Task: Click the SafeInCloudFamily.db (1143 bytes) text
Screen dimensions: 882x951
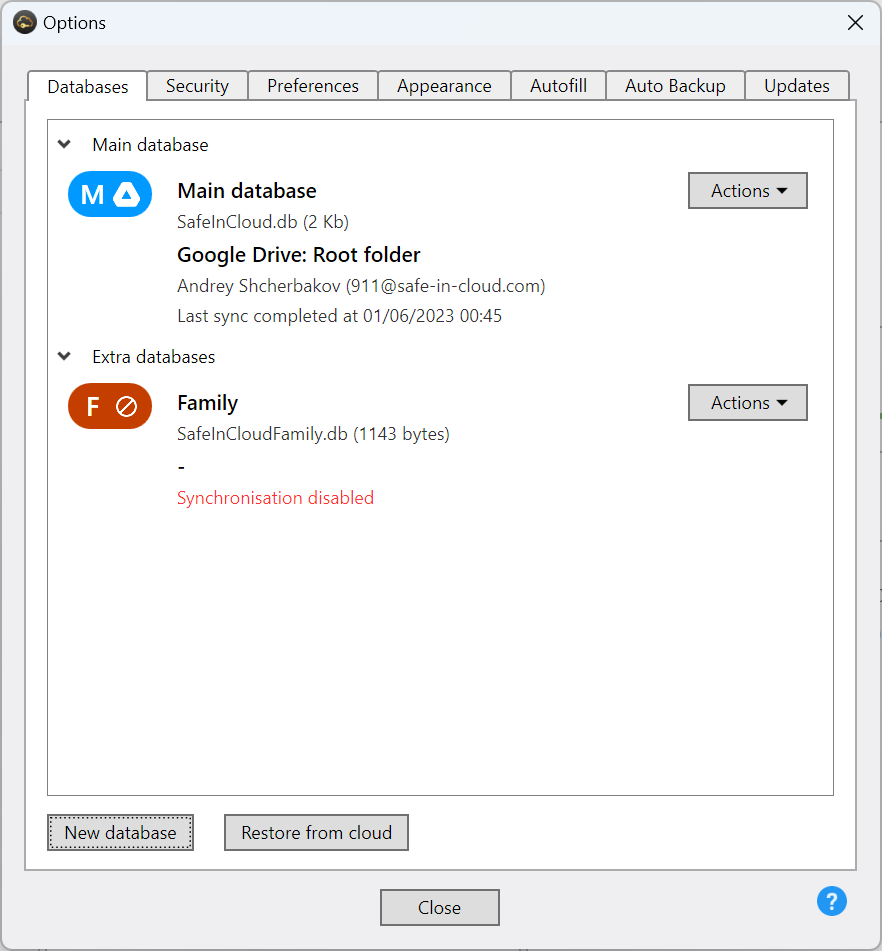Action: click(313, 434)
